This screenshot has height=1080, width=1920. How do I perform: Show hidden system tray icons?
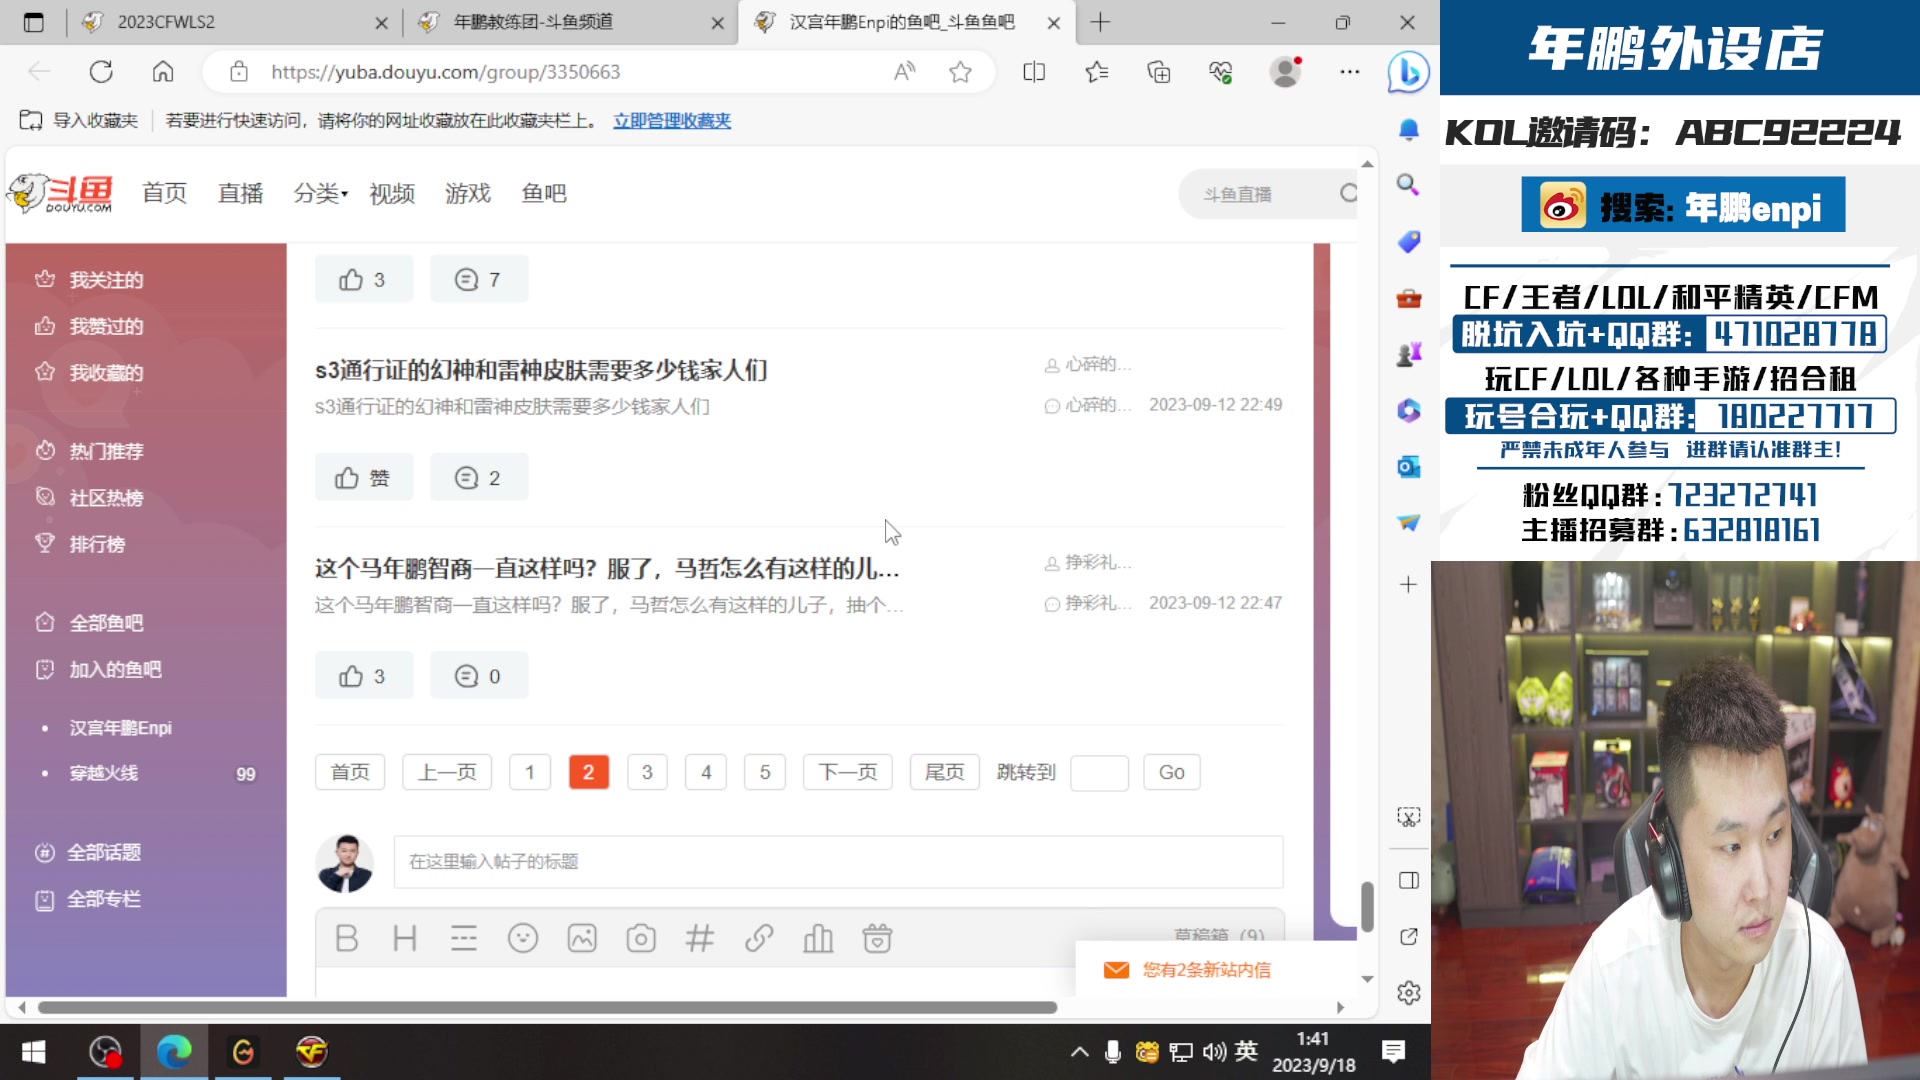(x=1079, y=1051)
